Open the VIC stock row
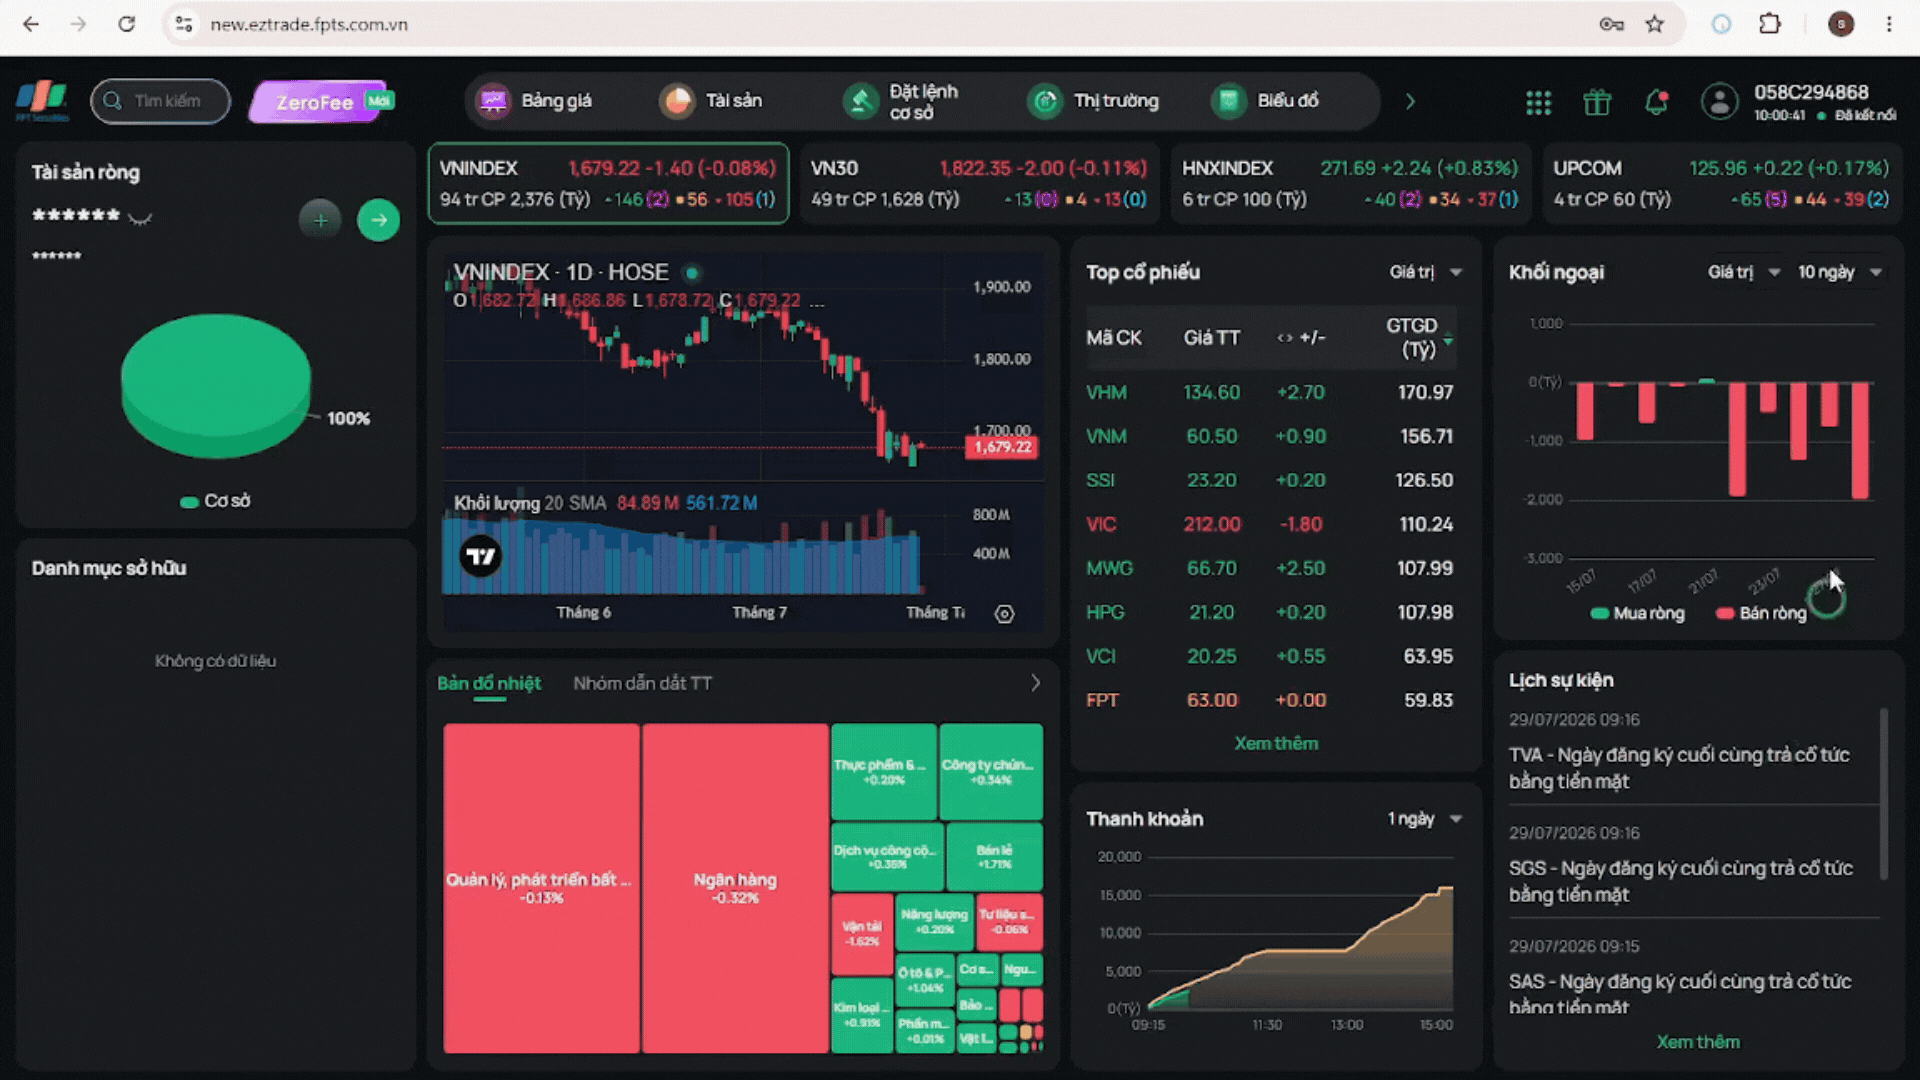 pos(1270,524)
